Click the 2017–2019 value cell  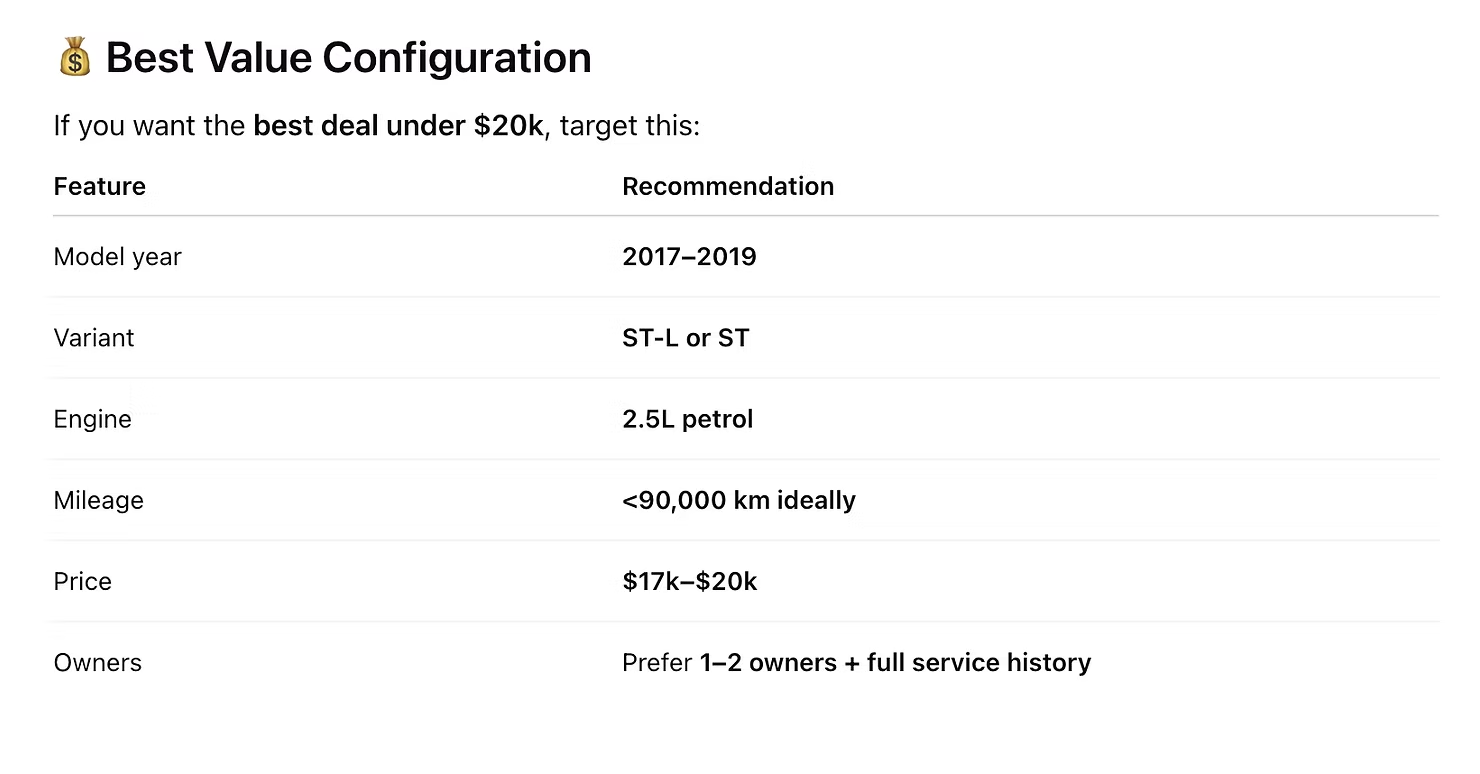pyautogui.click(x=689, y=257)
